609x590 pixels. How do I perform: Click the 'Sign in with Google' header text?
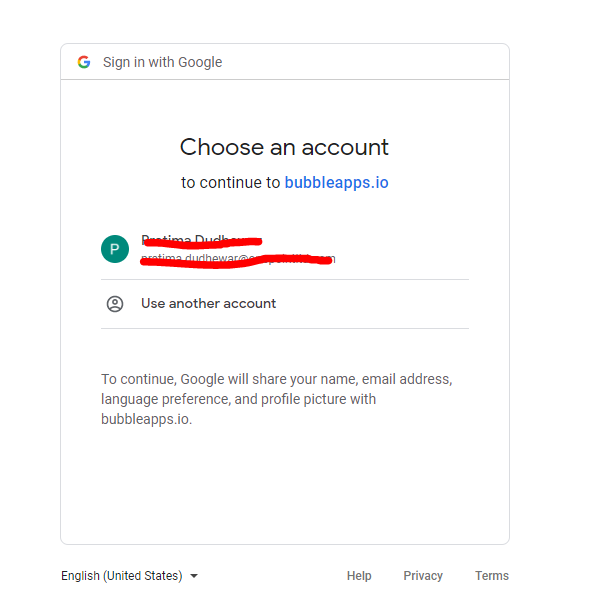click(162, 62)
